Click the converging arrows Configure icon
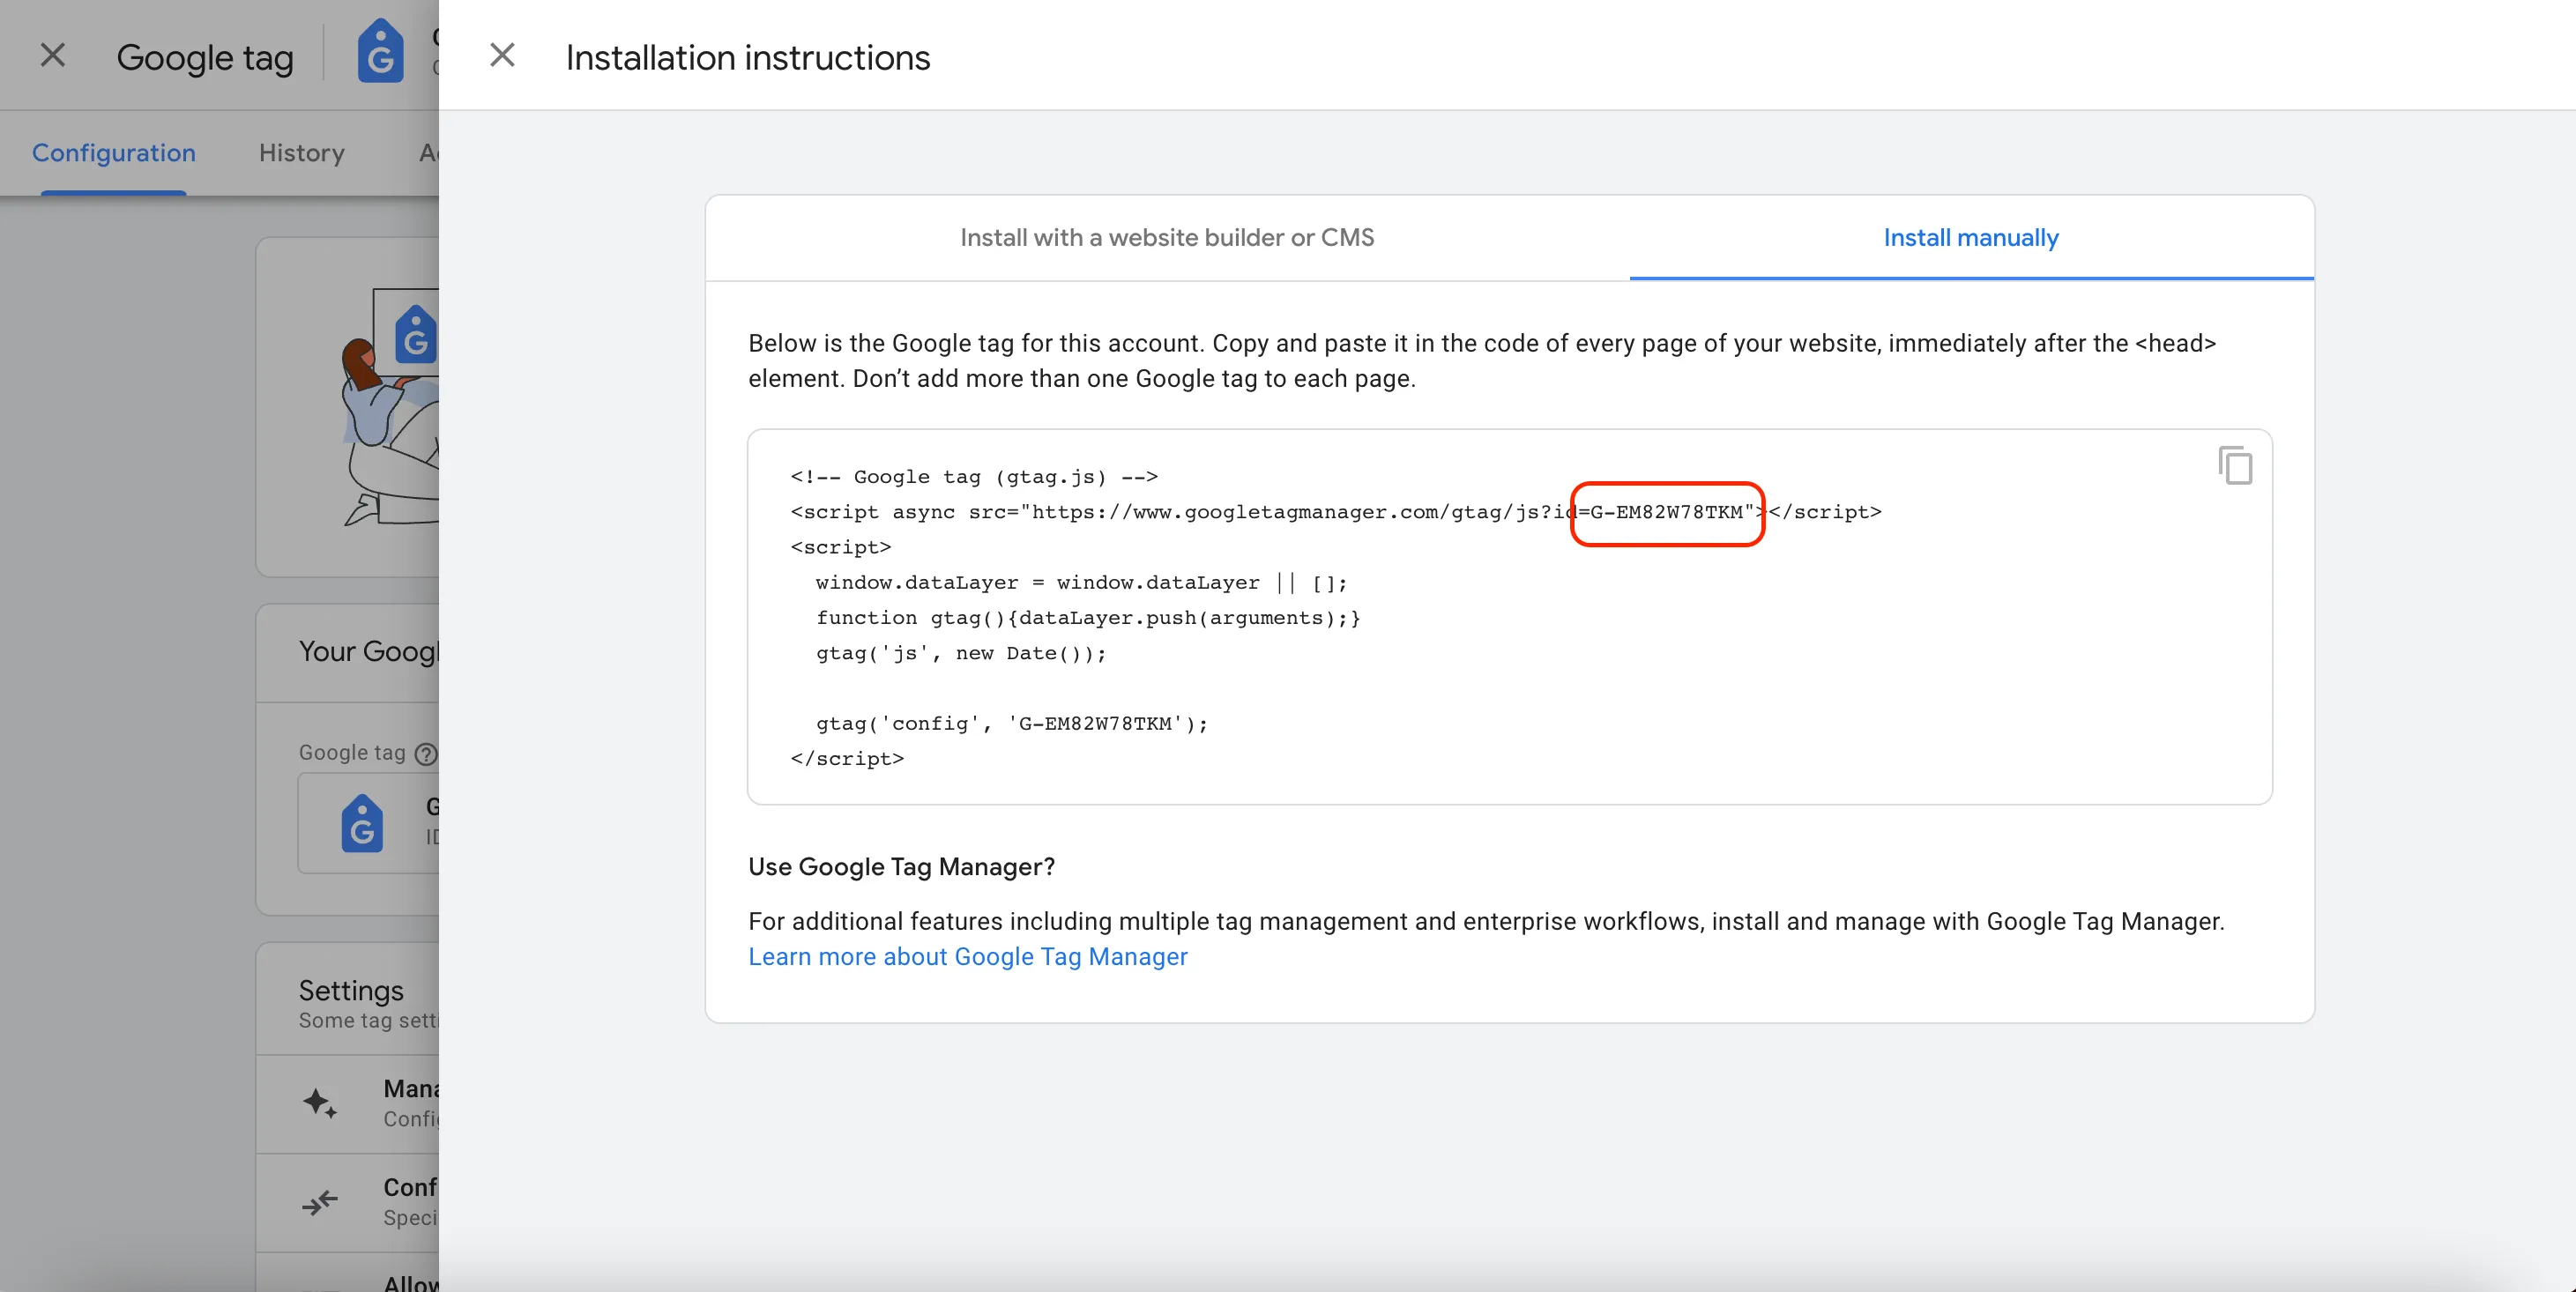 pyautogui.click(x=320, y=1201)
